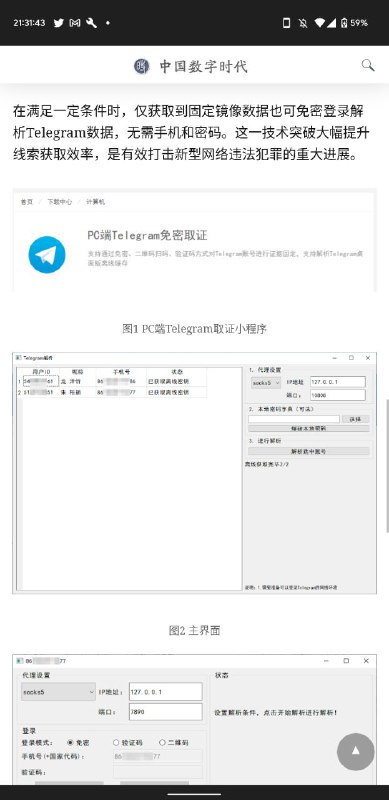This screenshot has width=389, height=800.
Task: Click the 用户ID column header
Action: [x=41, y=372]
